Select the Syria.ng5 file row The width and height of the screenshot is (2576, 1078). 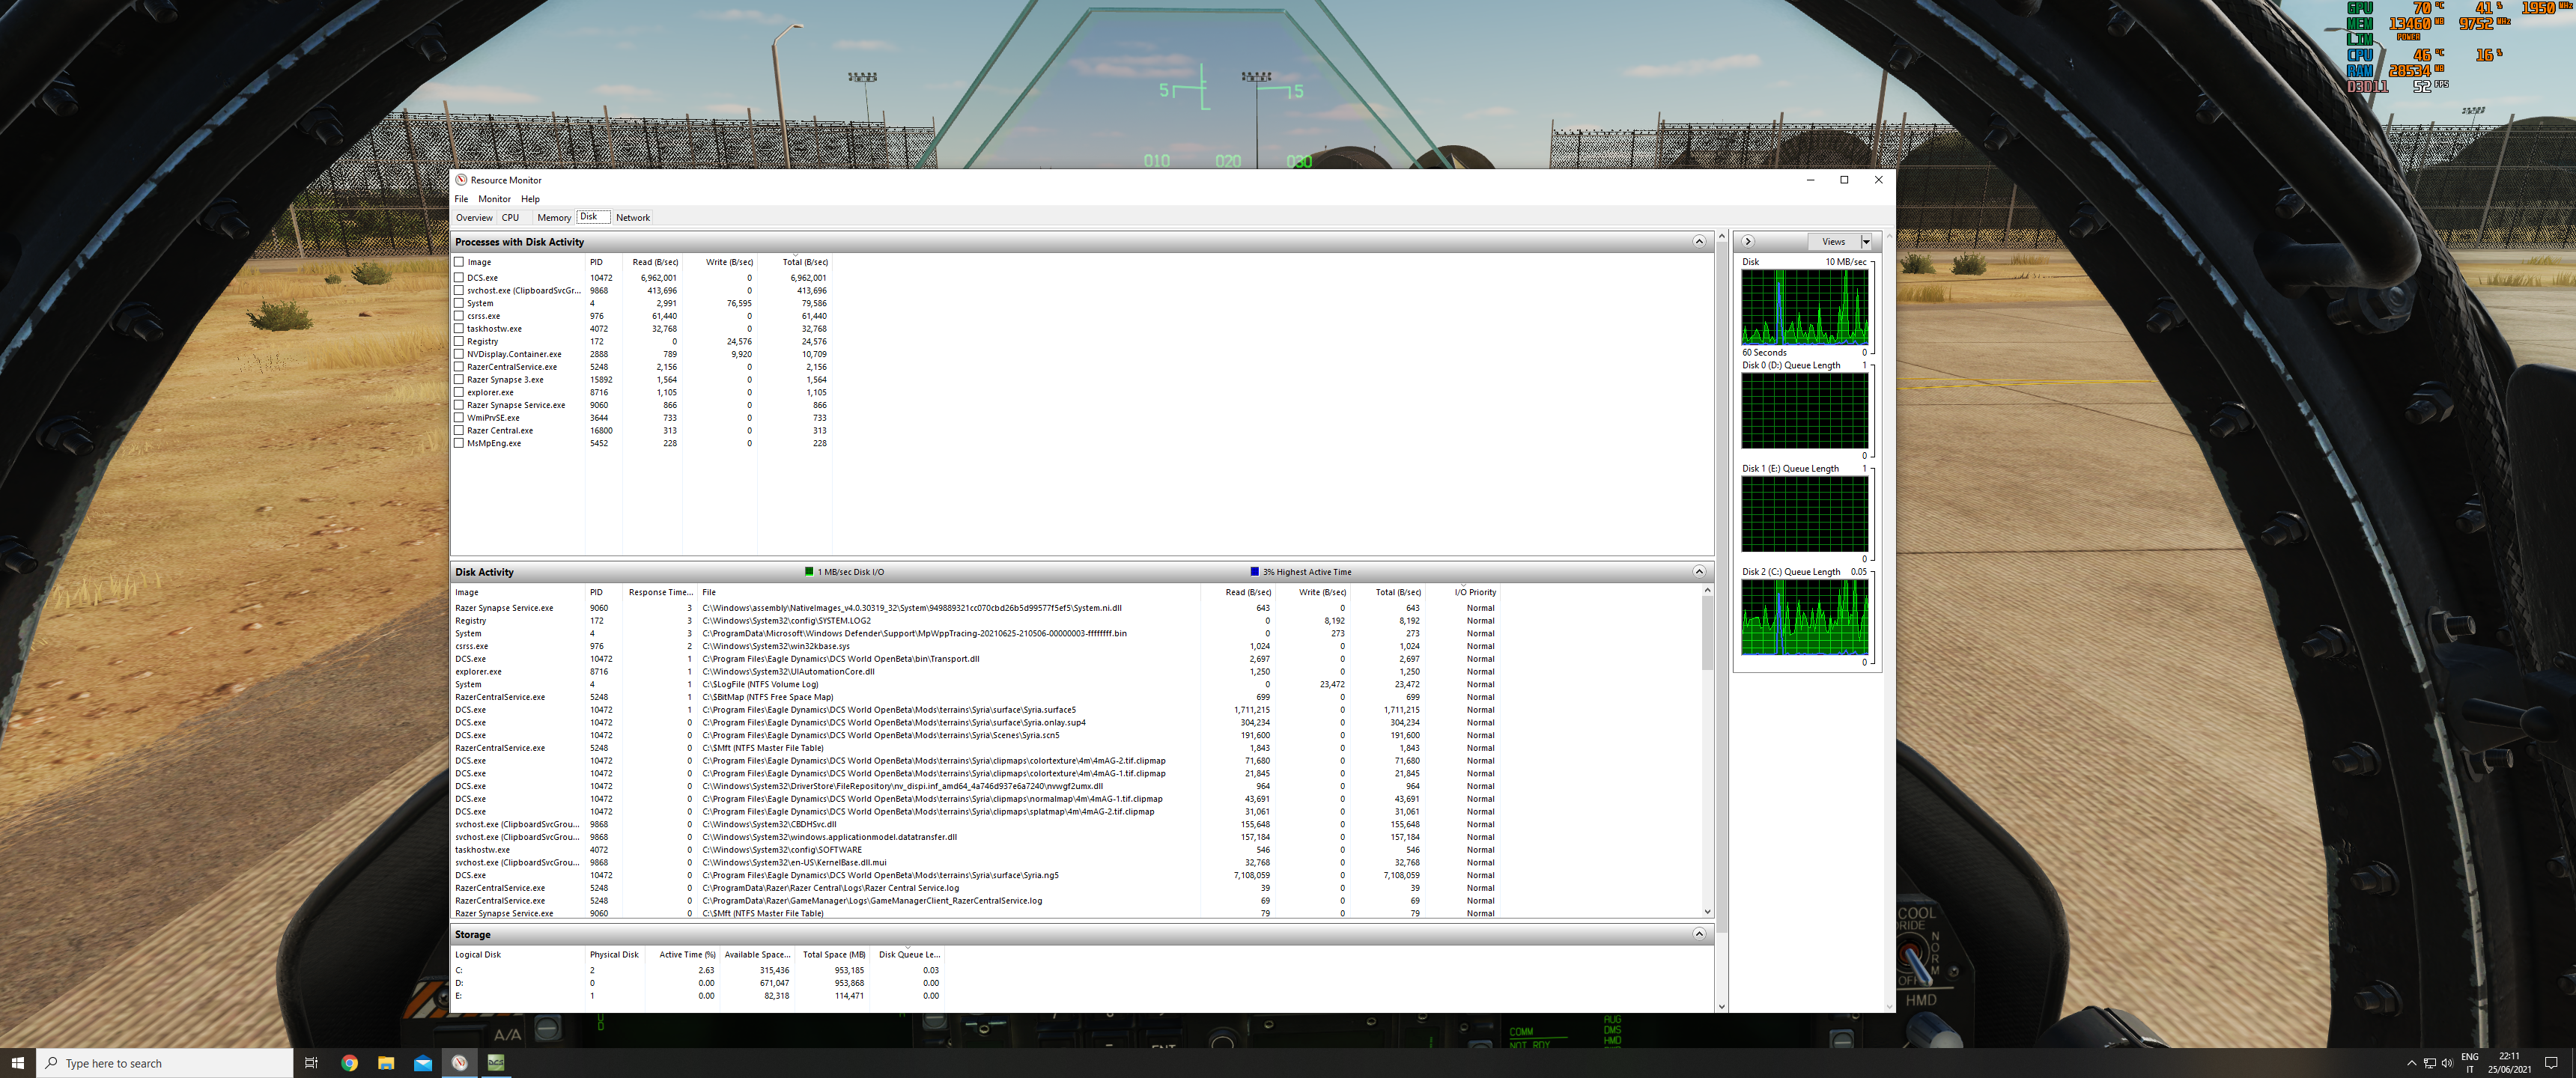pos(975,875)
